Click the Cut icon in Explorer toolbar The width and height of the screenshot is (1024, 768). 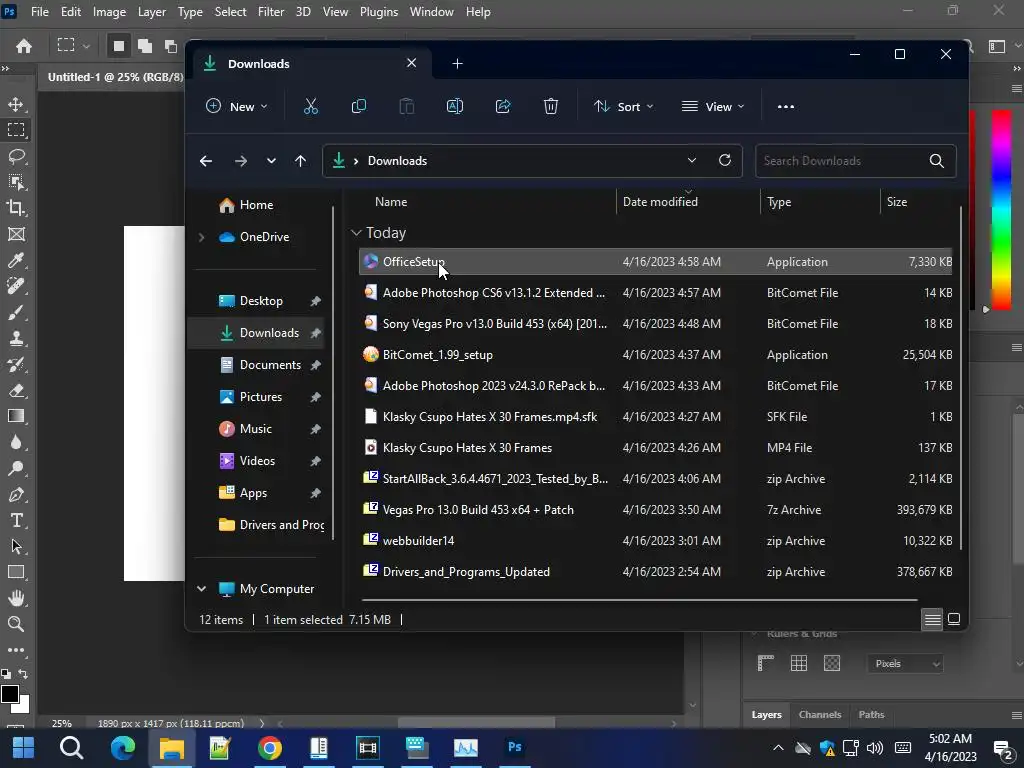(311, 106)
